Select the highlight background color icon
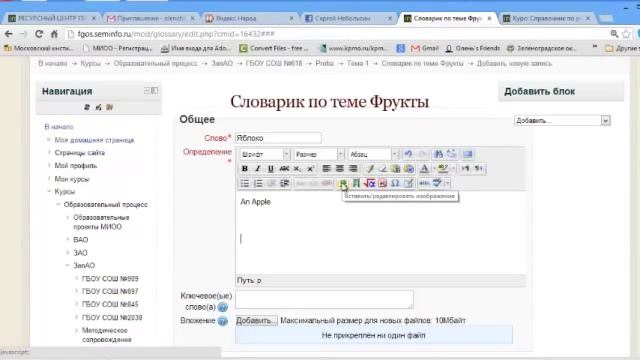Viewport: 640px width, 360px height. [443, 169]
